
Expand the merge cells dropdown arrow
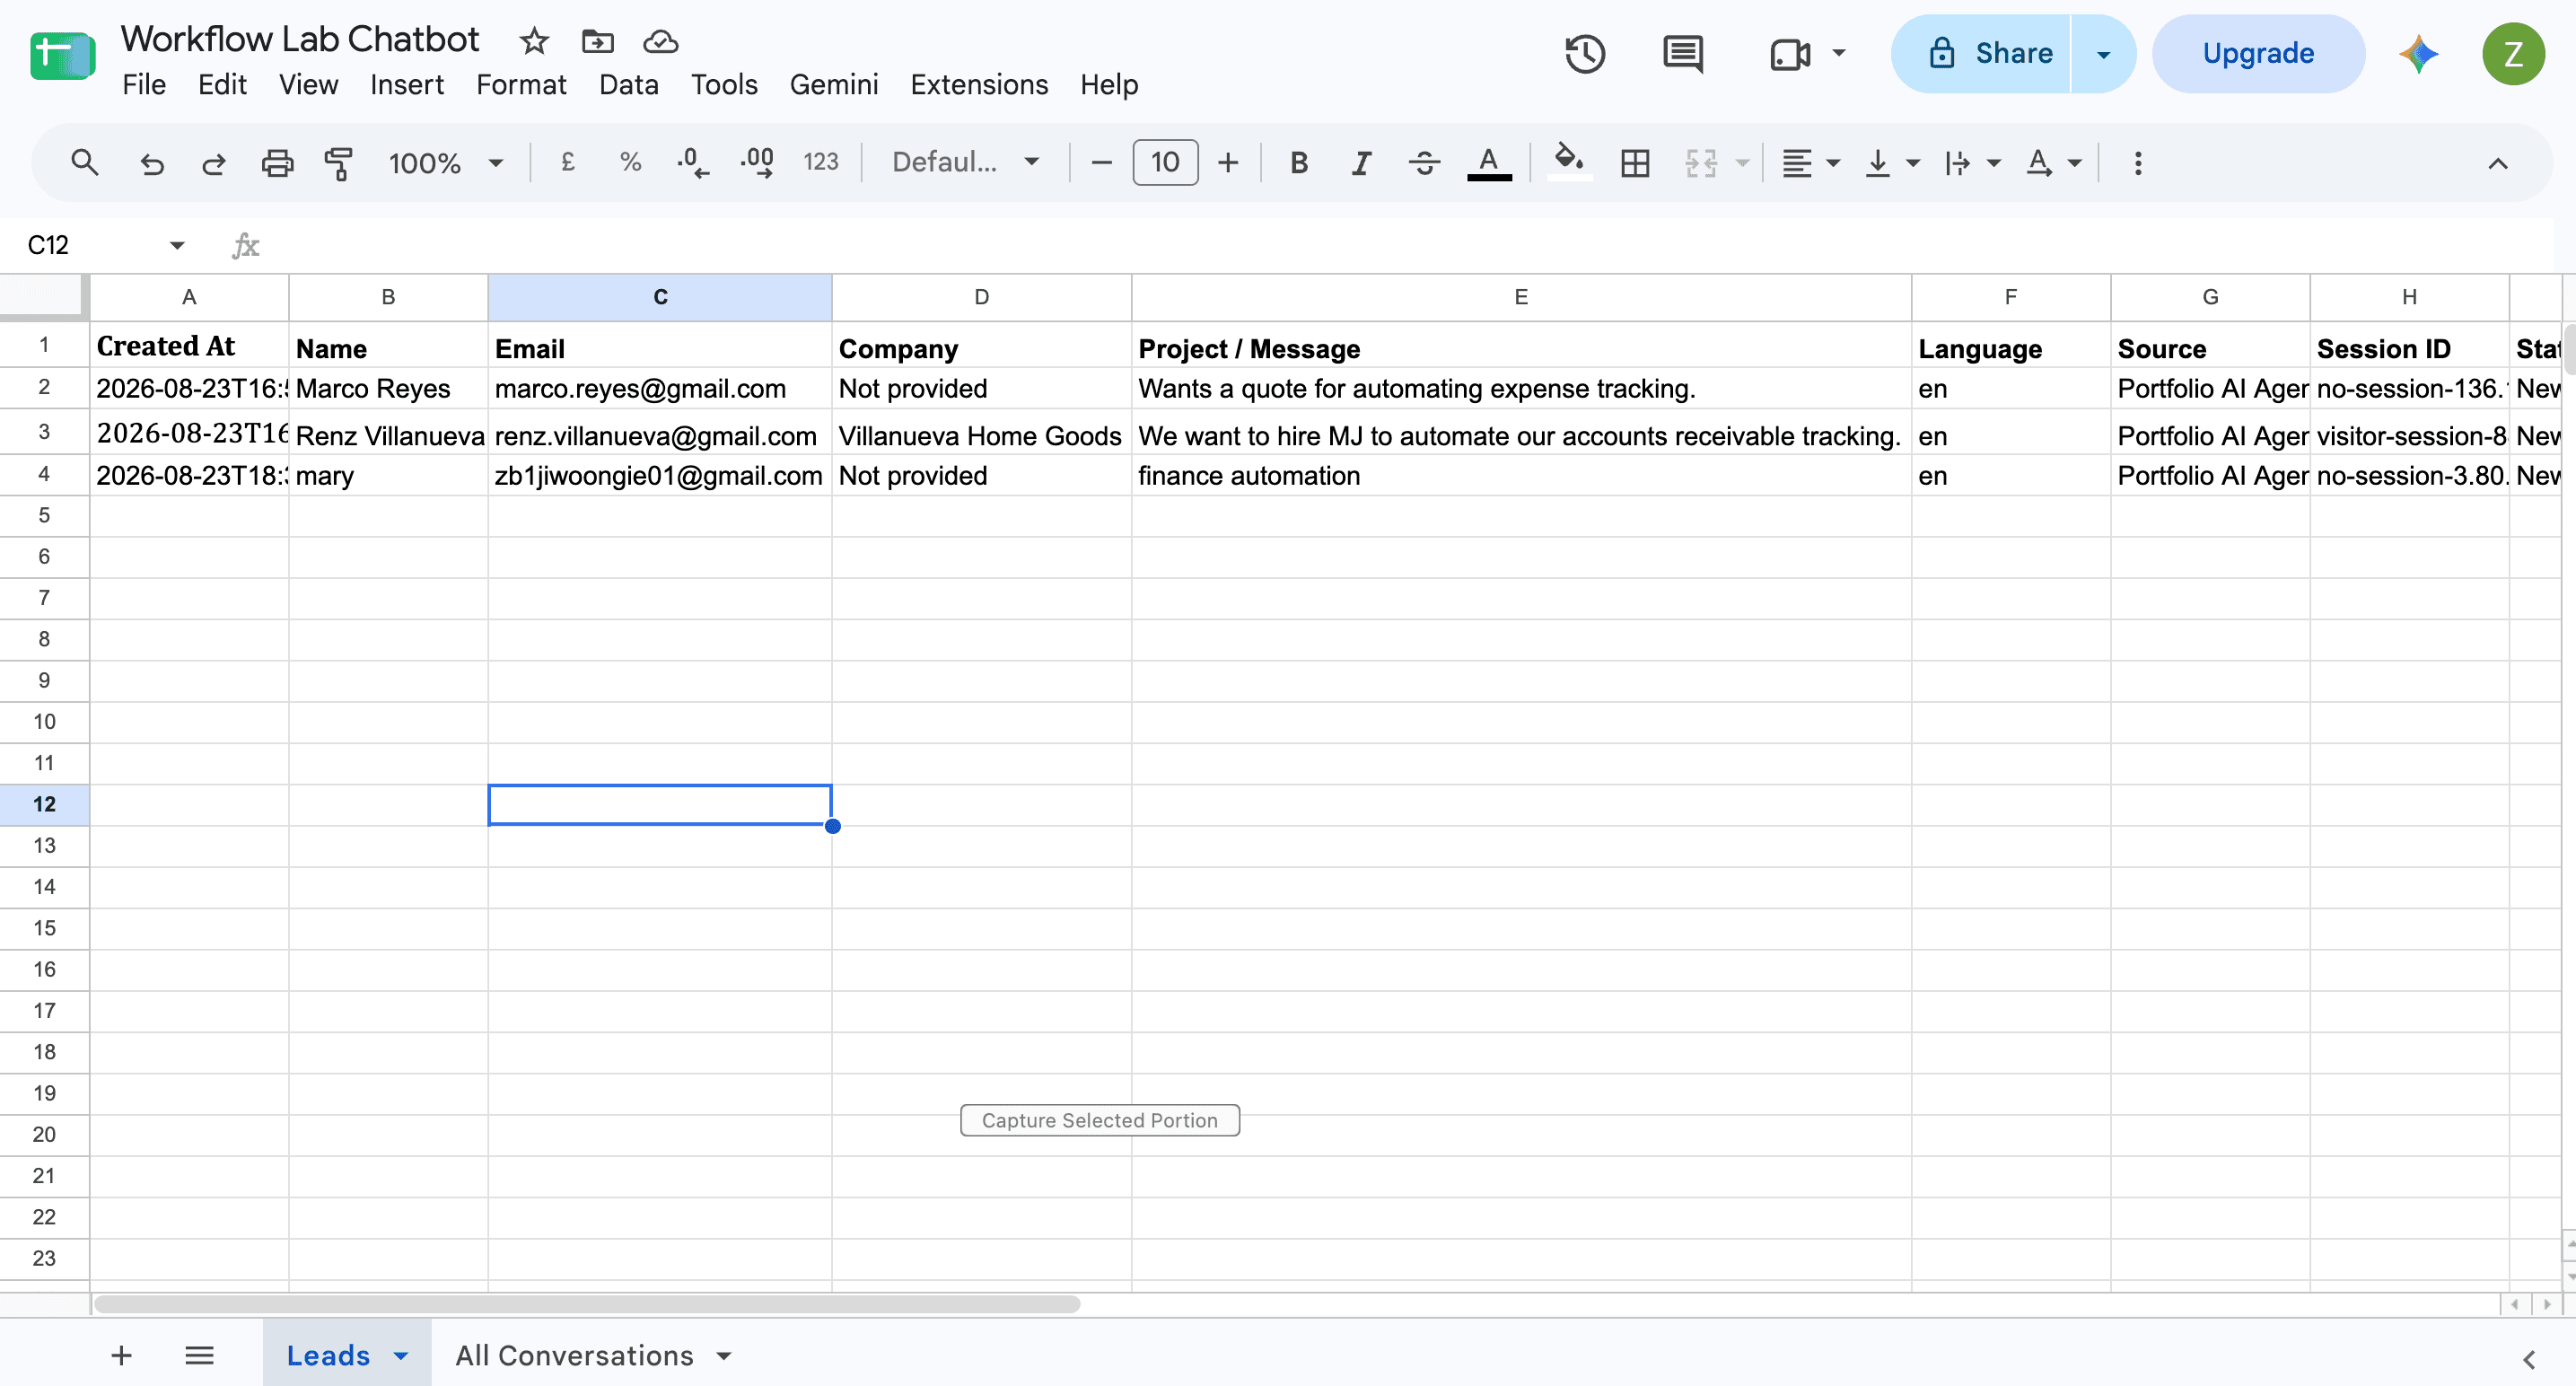click(1742, 163)
